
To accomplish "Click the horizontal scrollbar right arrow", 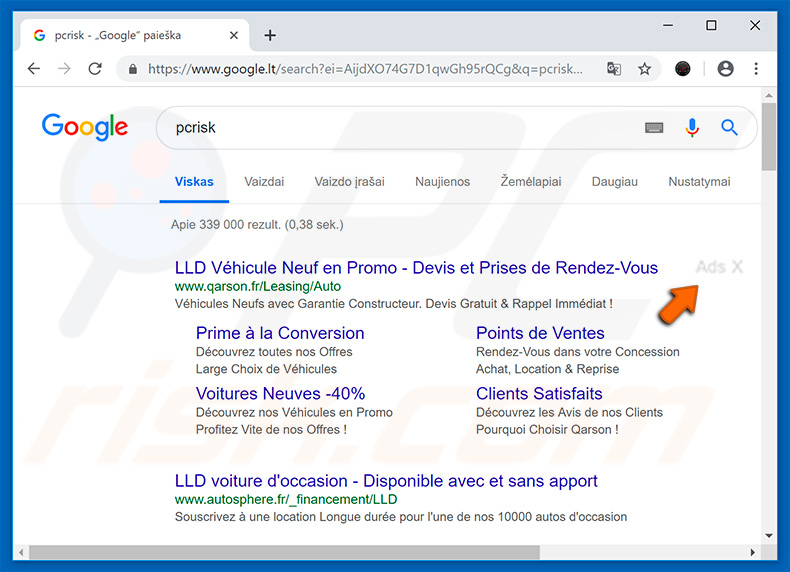I will (x=753, y=552).
